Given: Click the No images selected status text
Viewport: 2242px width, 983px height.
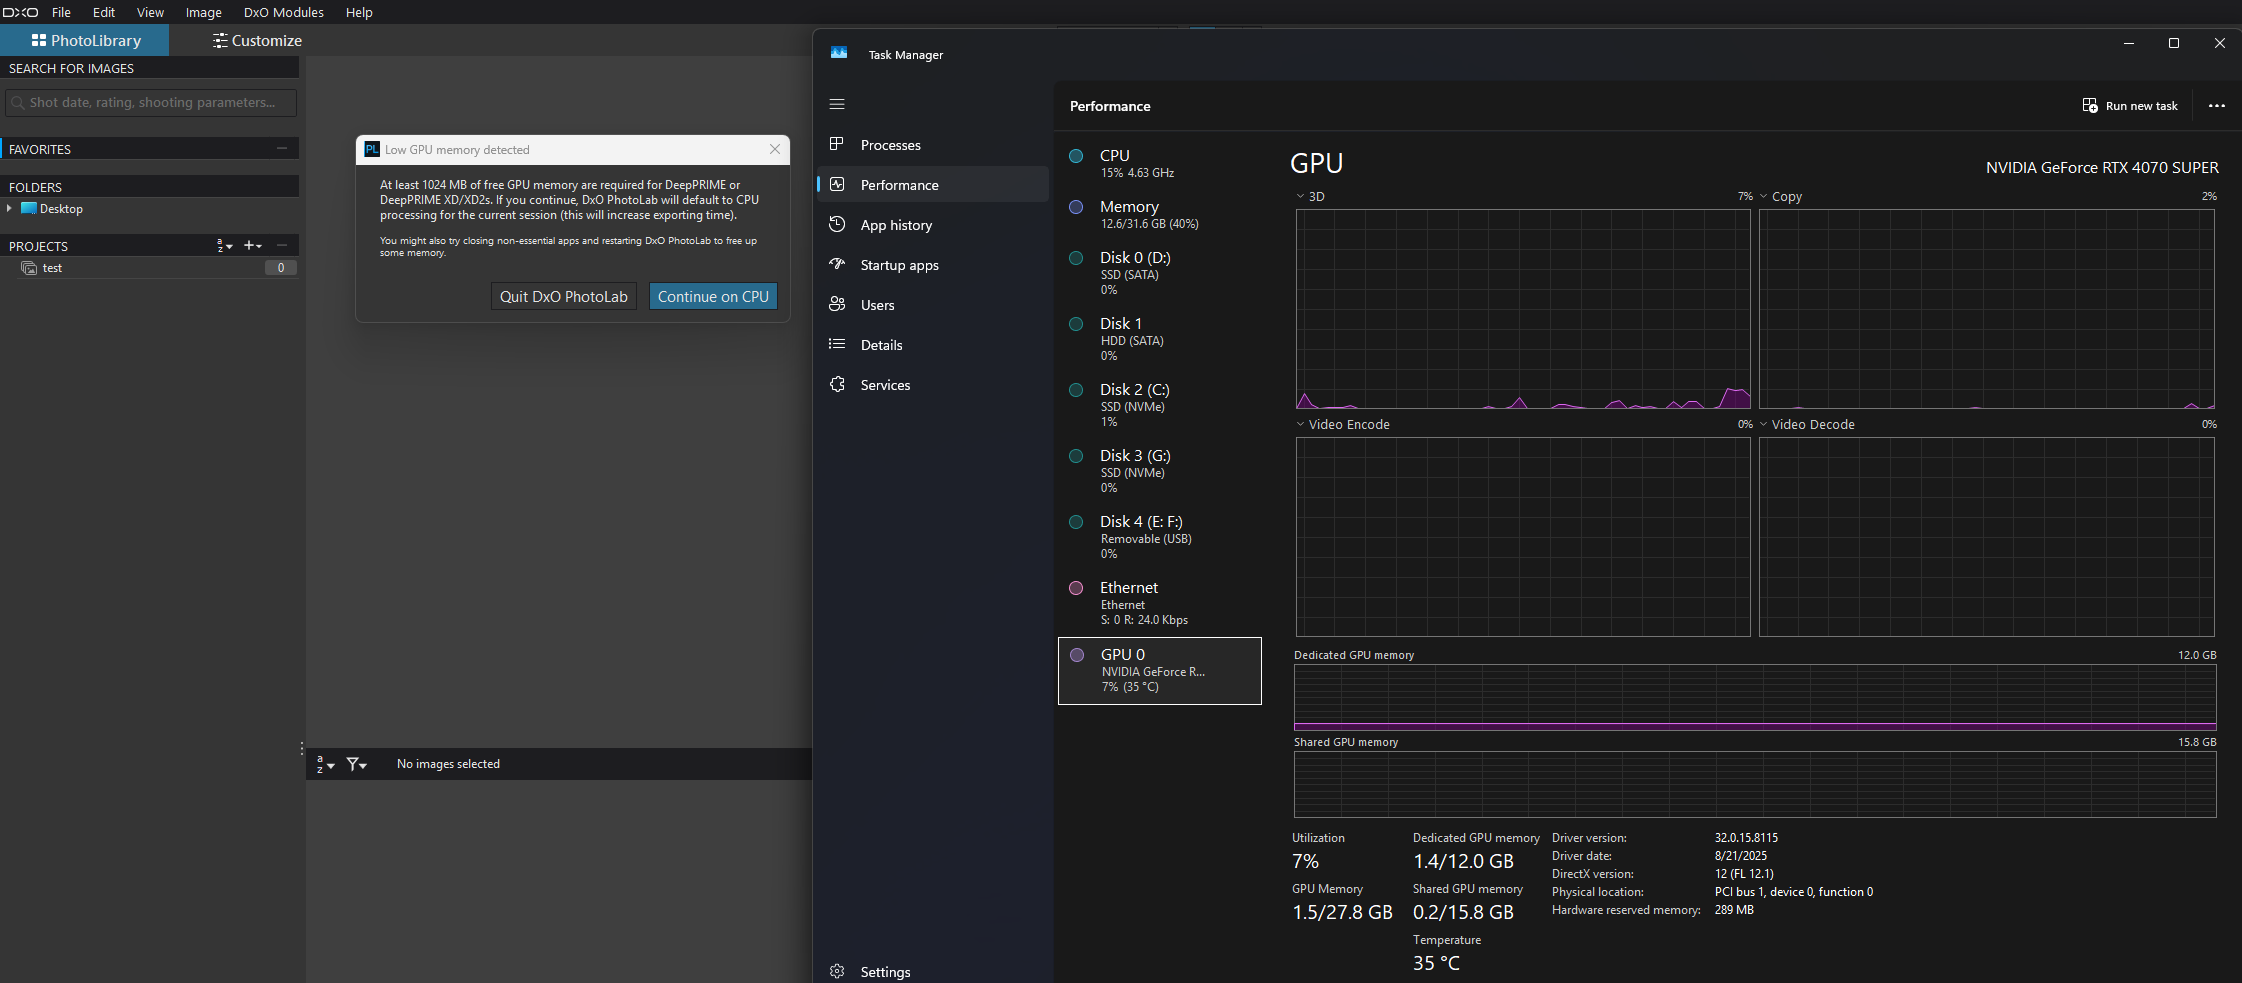Looking at the screenshot, I should (x=448, y=764).
